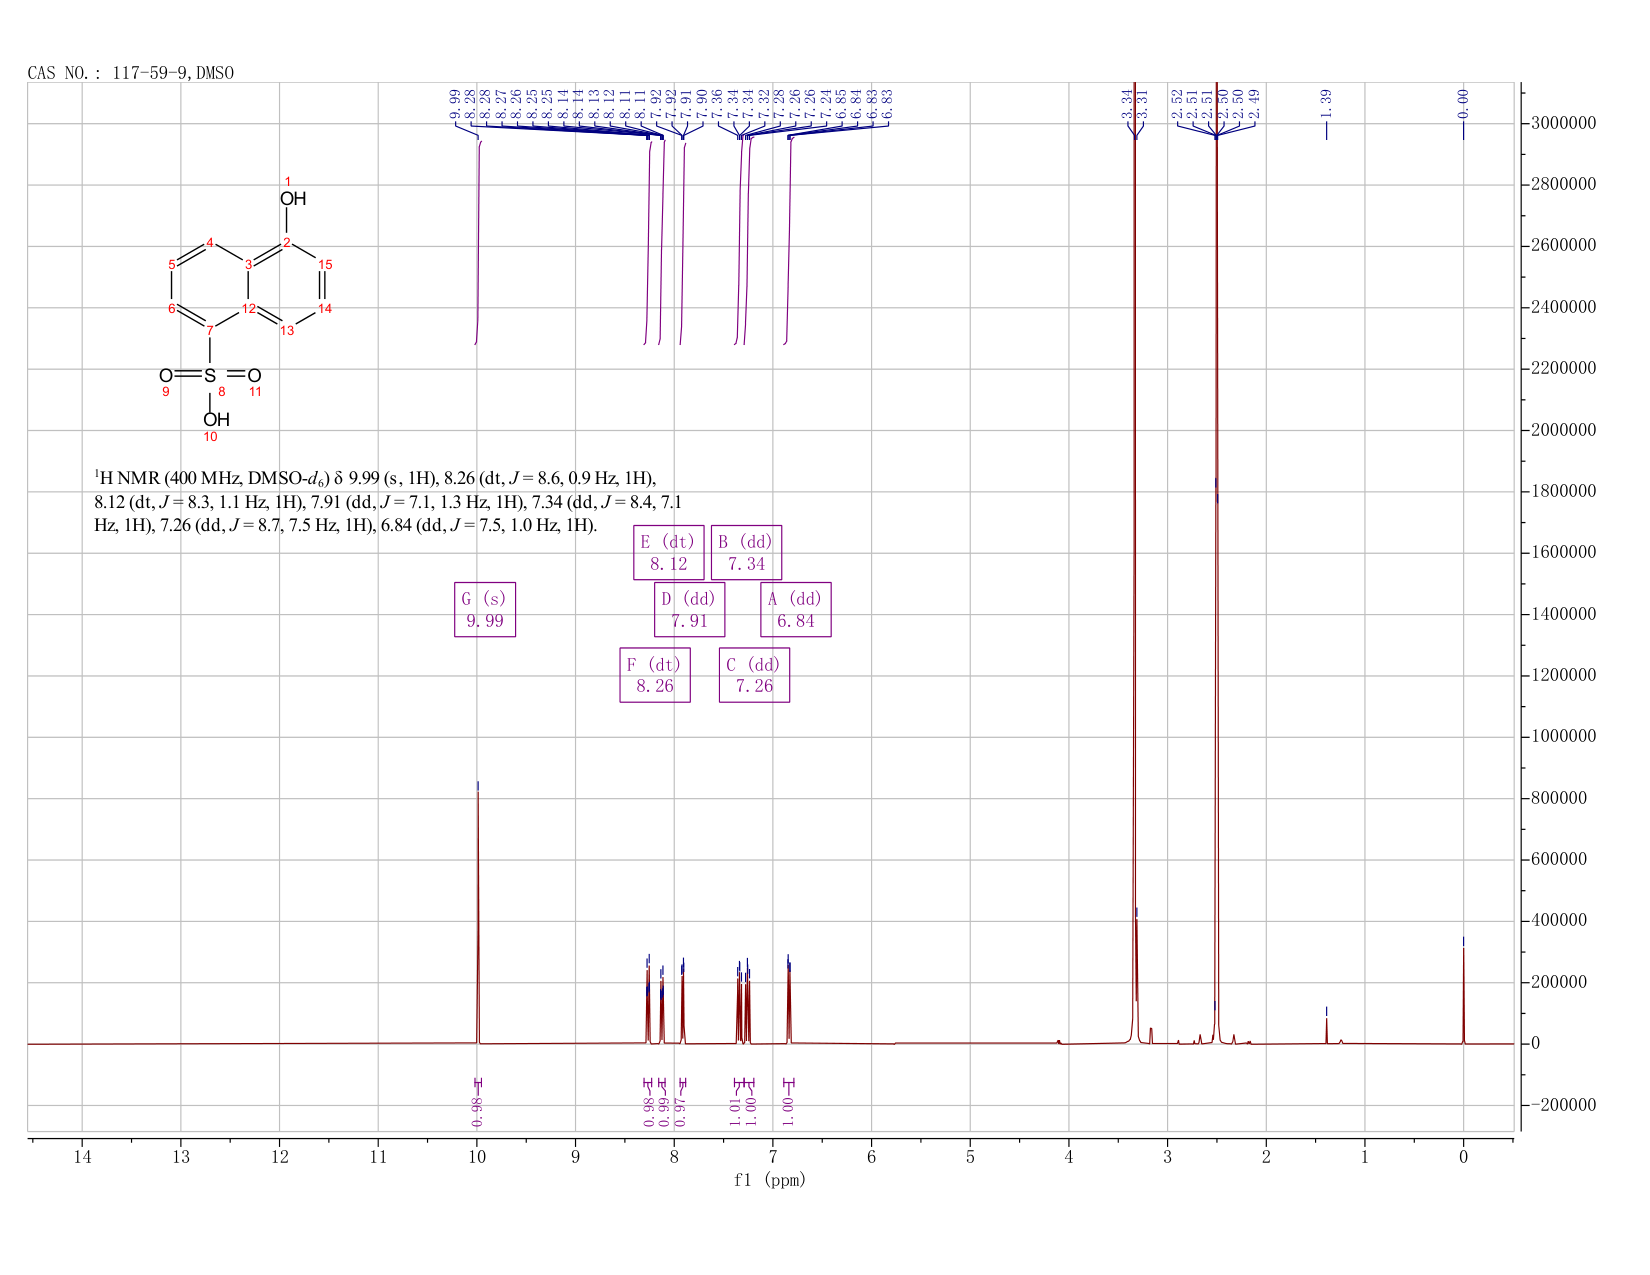Viewport: 1650px width, 1275px height.
Task: Click the sulfonic OH labeled 10
Action: tap(216, 420)
